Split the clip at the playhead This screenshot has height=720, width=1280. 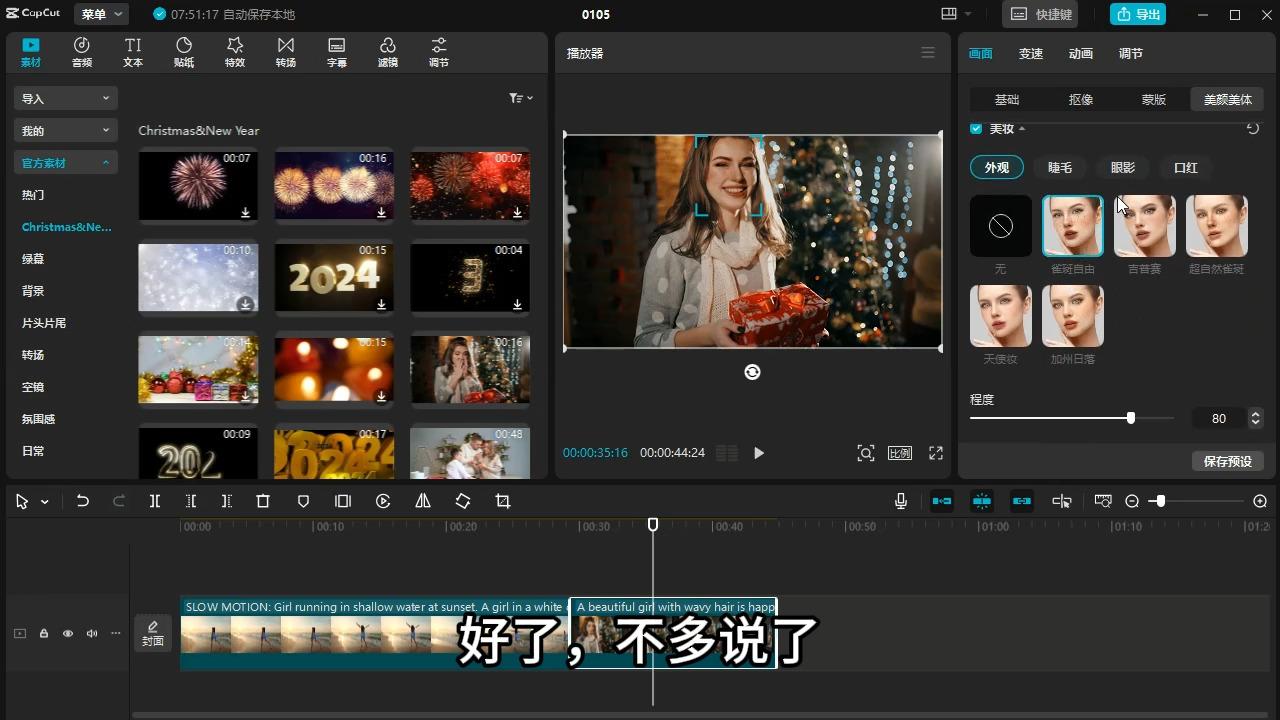(x=155, y=501)
